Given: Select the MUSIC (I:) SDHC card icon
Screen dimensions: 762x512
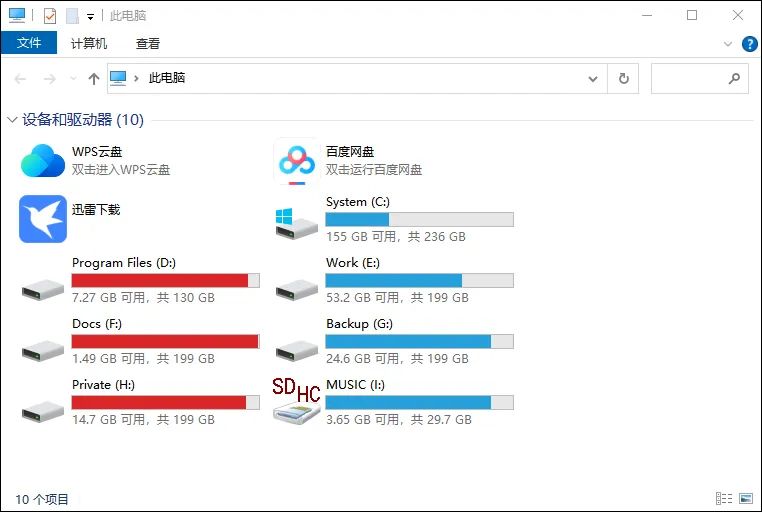Looking at the screenshot, I should click(x=296, y=402).
